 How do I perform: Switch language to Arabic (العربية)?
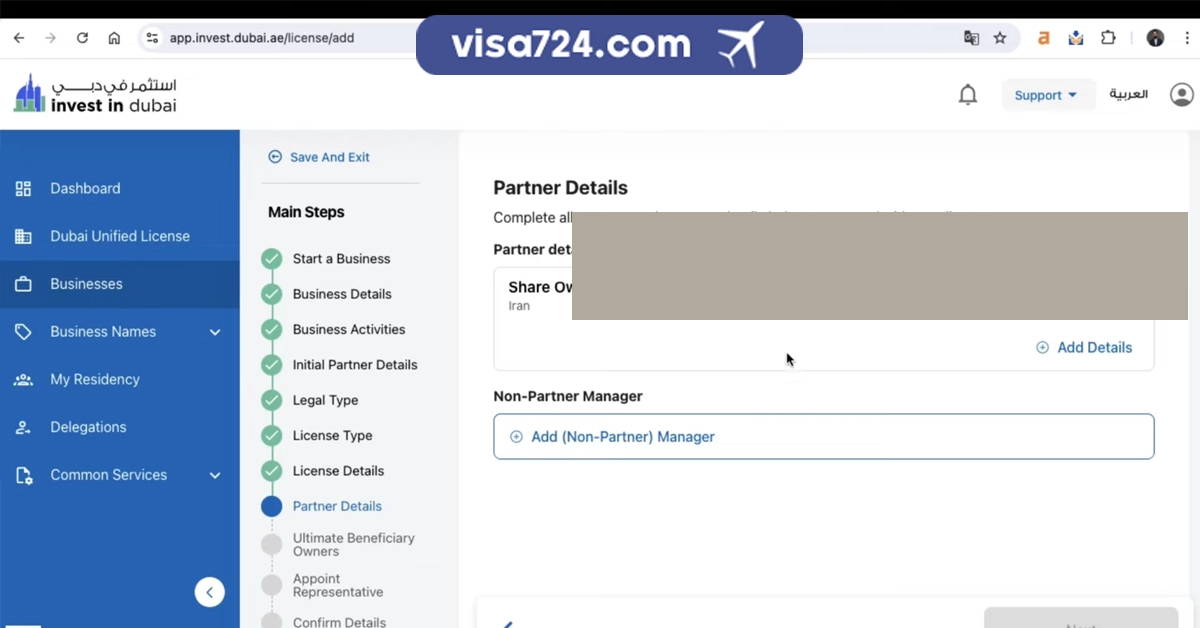(x=1128, y=95)
